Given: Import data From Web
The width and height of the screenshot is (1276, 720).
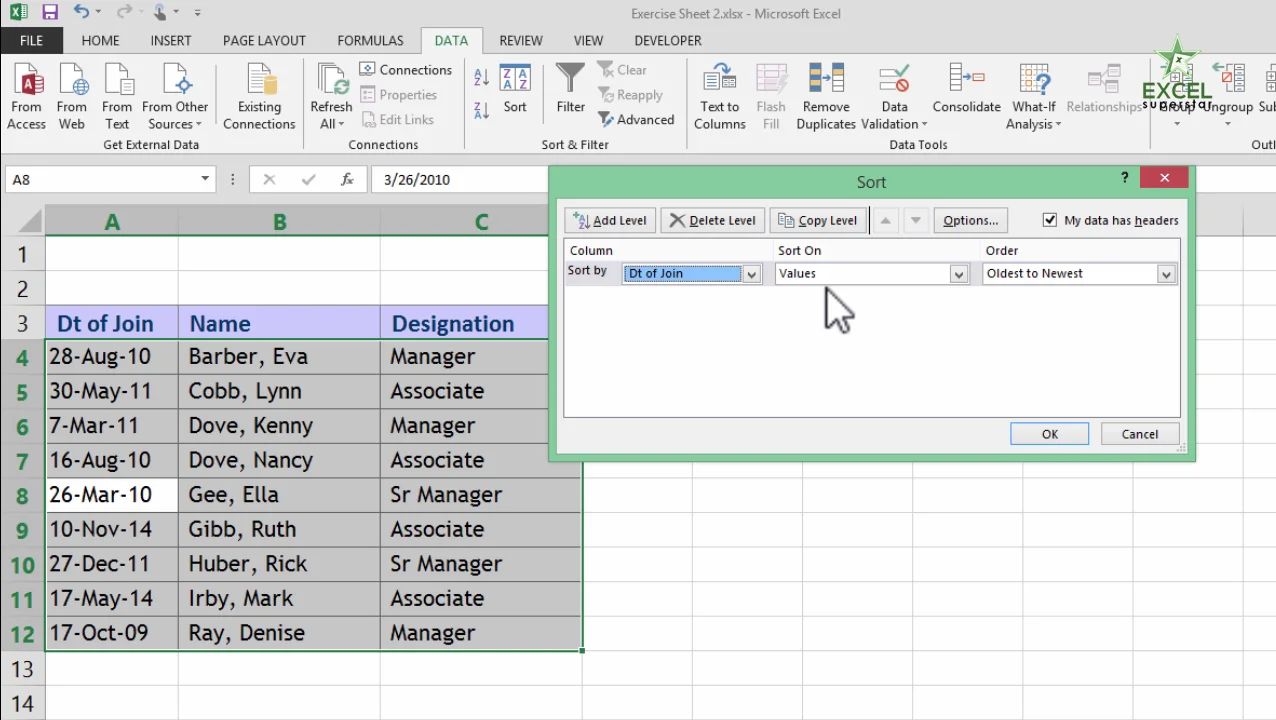Looking at the screenshot, I should tap(72, 97).
